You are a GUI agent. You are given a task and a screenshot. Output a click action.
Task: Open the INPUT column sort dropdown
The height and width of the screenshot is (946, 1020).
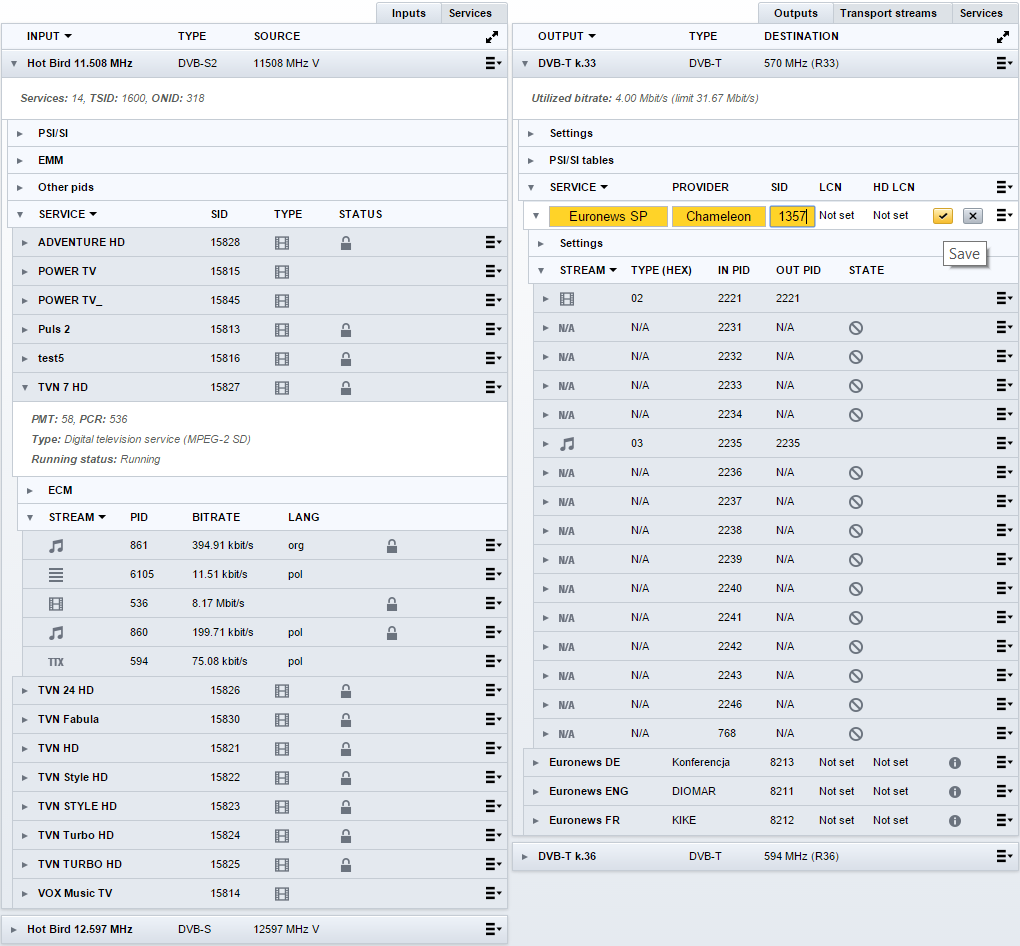coord(68,36)
